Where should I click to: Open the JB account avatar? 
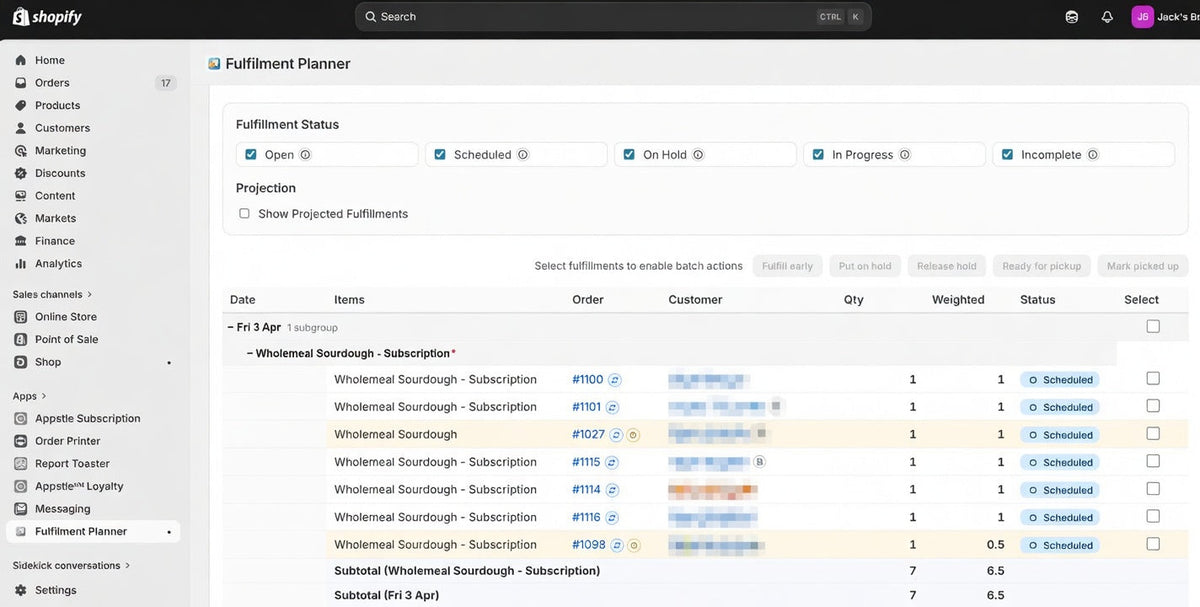[x=1142, y=16]
